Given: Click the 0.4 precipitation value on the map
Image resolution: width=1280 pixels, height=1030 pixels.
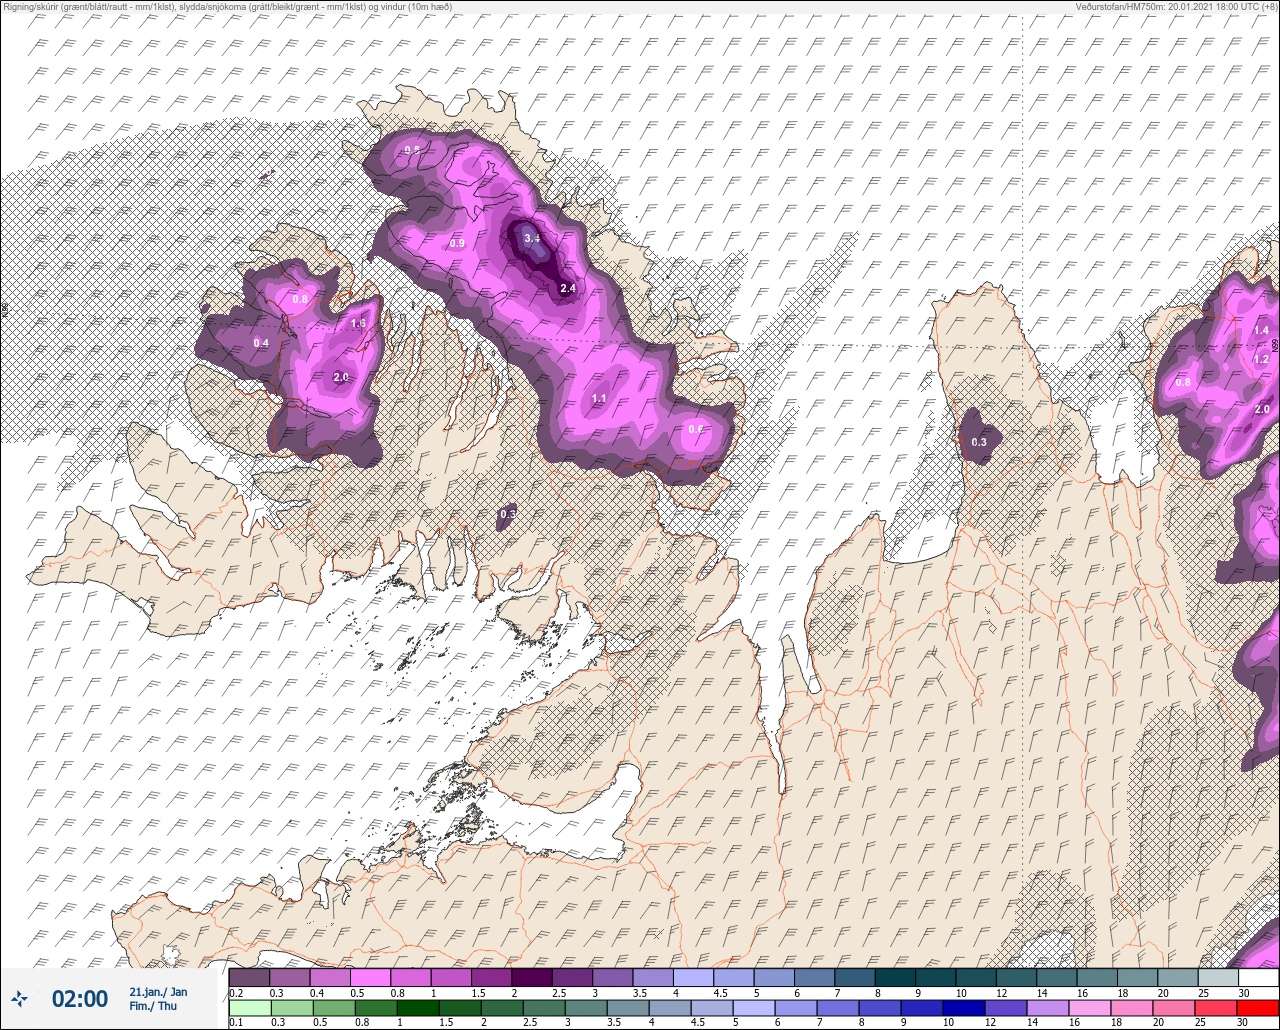Looking at the screenshot, I should (261, 343).
